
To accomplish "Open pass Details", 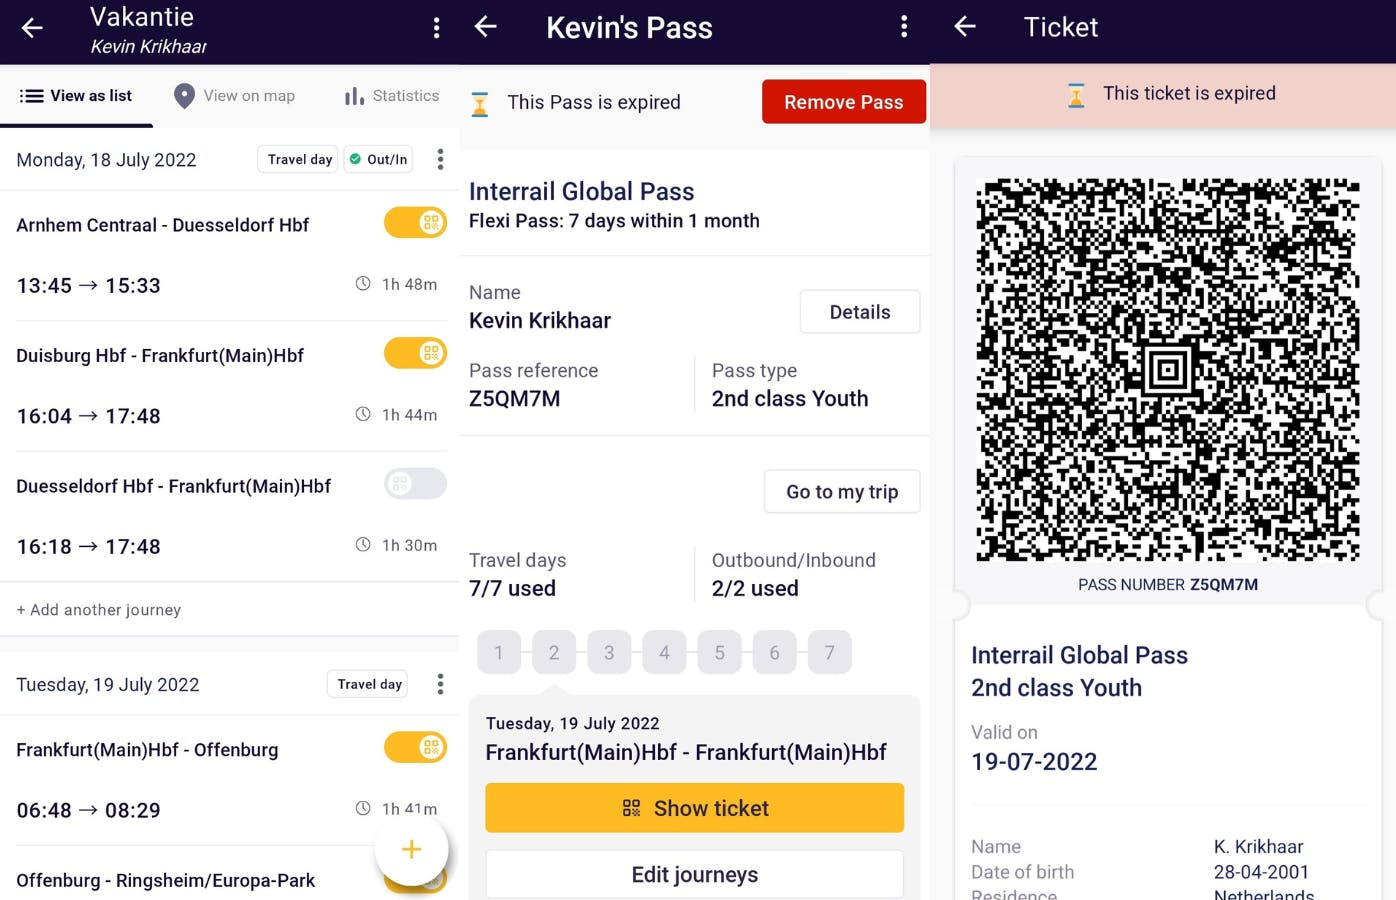I will 859,312.
